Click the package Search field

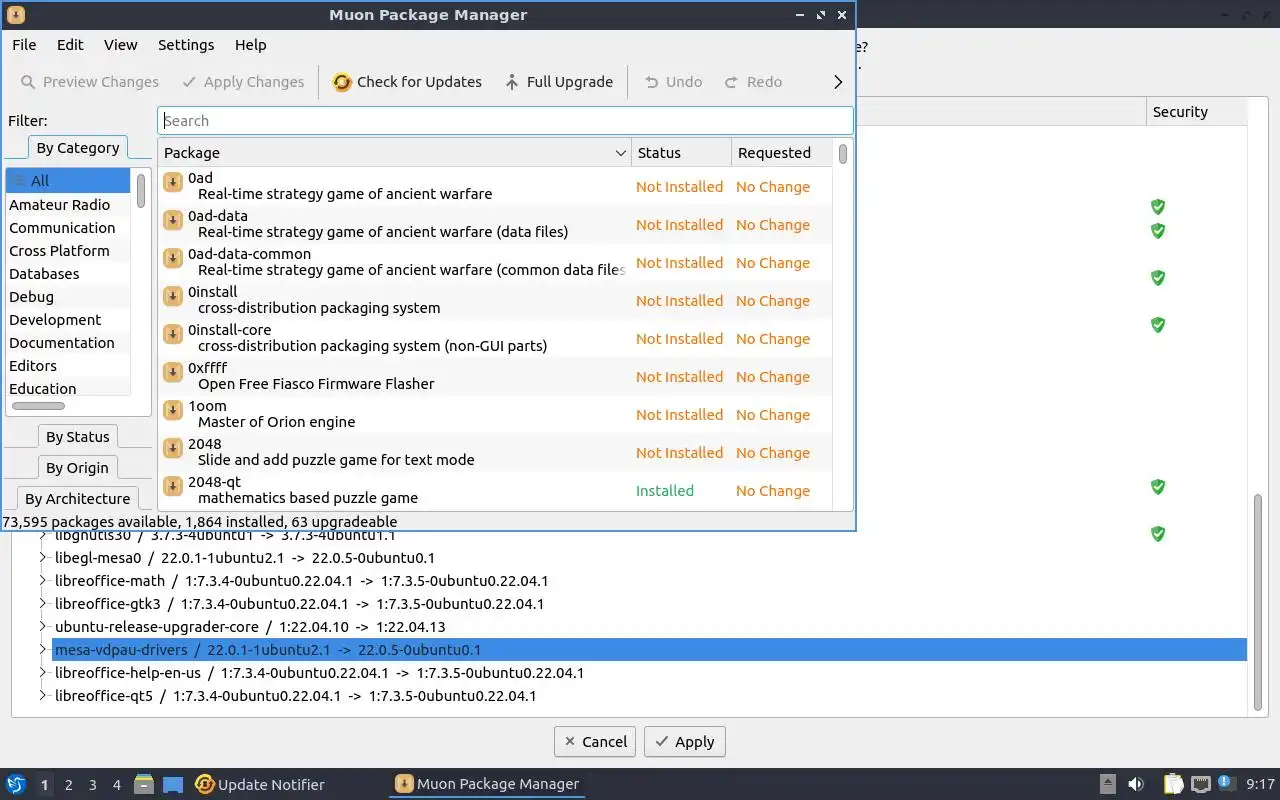[505, 121]
